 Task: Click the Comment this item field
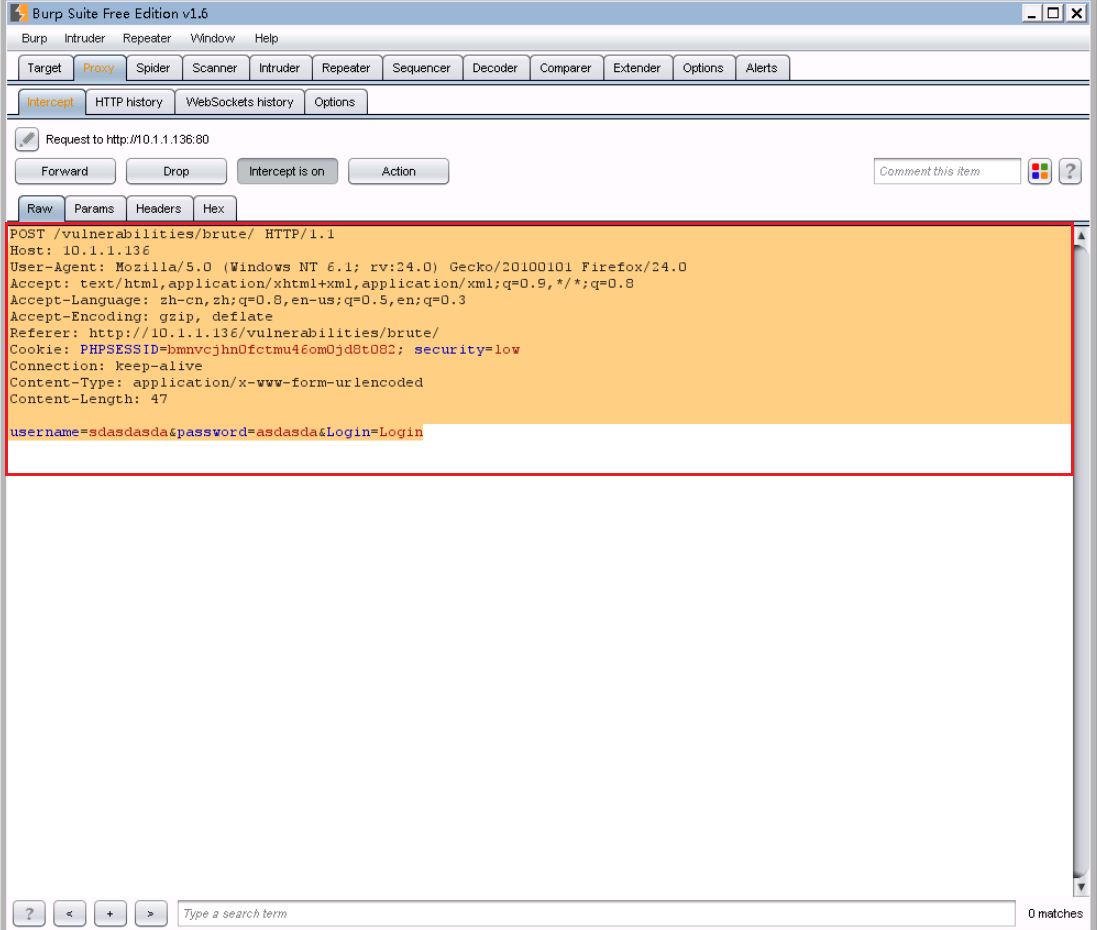pos(947,171)
